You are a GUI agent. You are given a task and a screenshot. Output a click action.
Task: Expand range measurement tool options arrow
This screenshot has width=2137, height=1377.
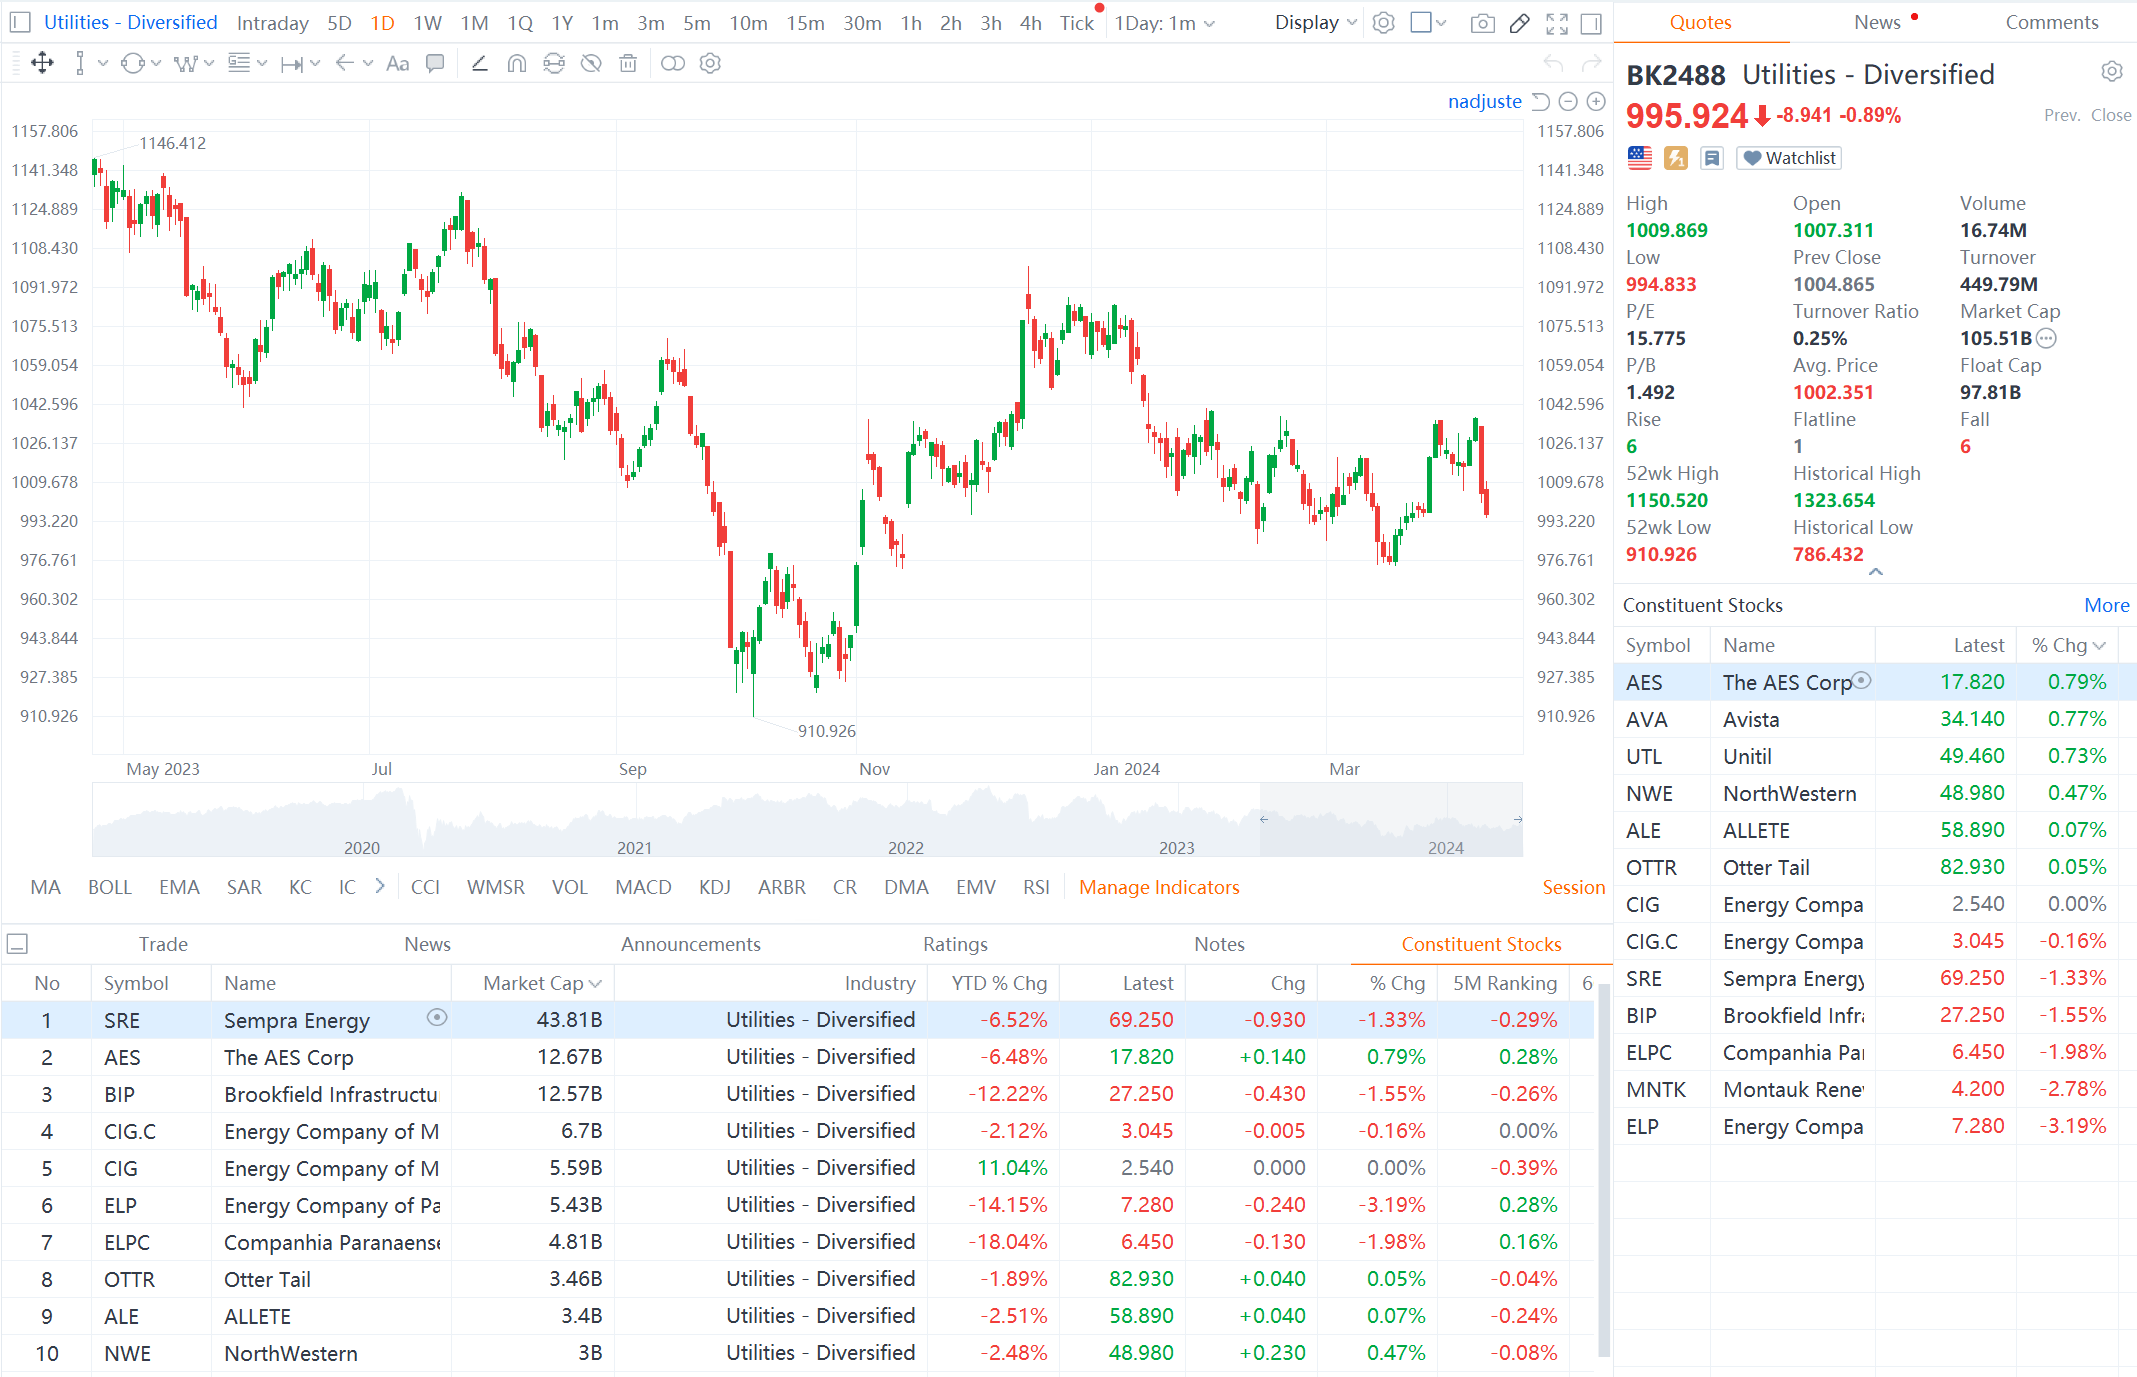(x=315, y=64)
